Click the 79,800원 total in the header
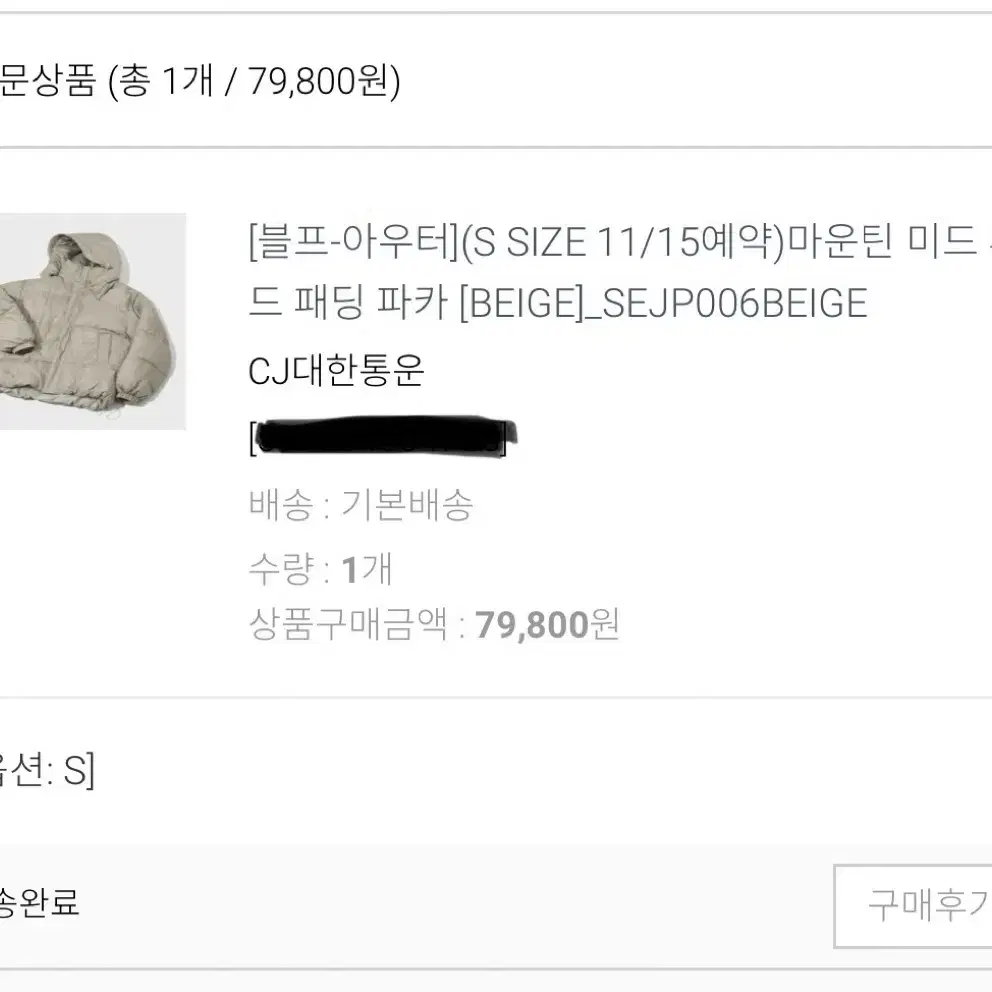992x992 pixels. point(323,81)
